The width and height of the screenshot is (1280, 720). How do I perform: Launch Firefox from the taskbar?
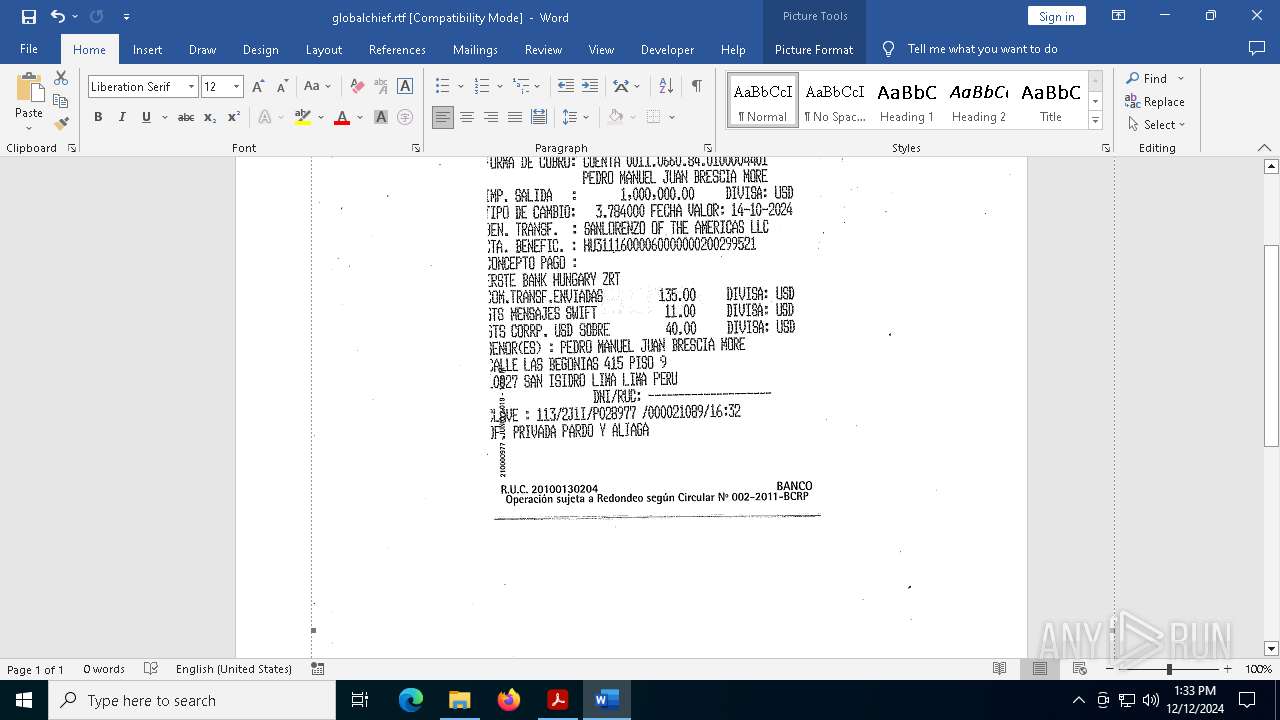509,700
